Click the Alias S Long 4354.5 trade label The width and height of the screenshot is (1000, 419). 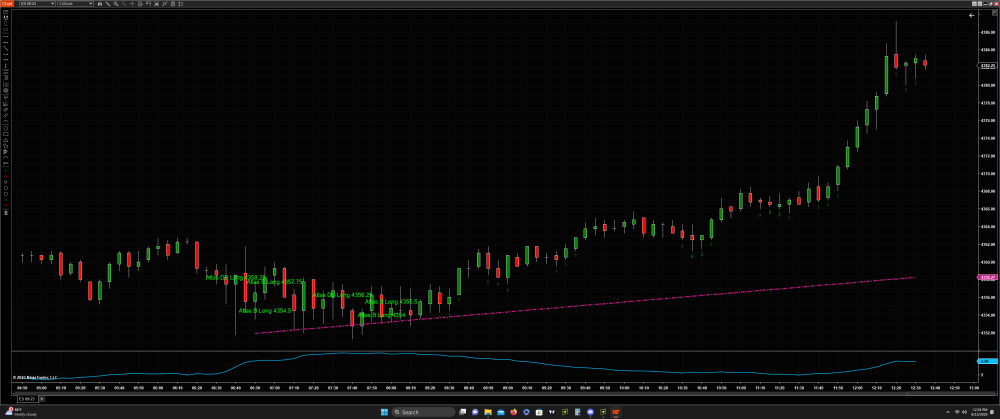[267, 310]
